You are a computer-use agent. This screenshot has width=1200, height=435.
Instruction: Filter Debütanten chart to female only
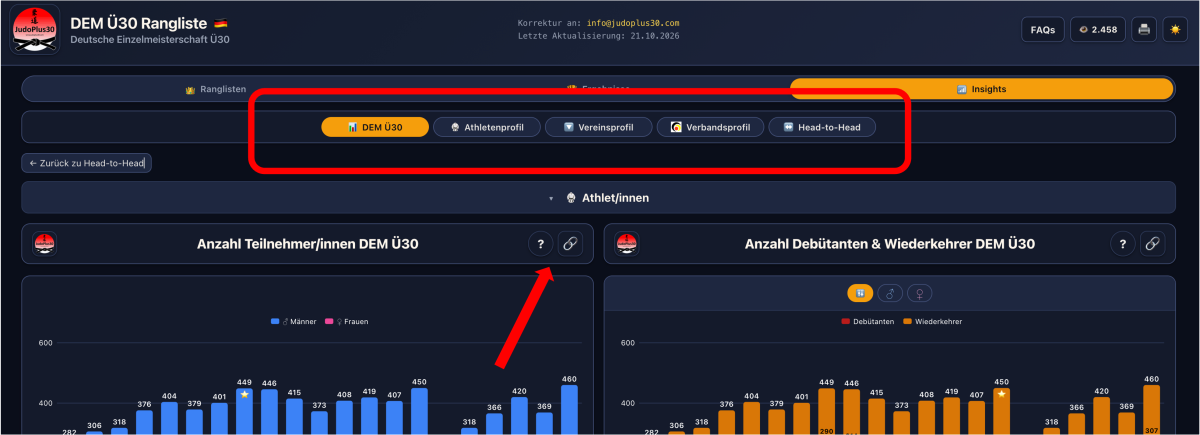[x=918, y=293]
